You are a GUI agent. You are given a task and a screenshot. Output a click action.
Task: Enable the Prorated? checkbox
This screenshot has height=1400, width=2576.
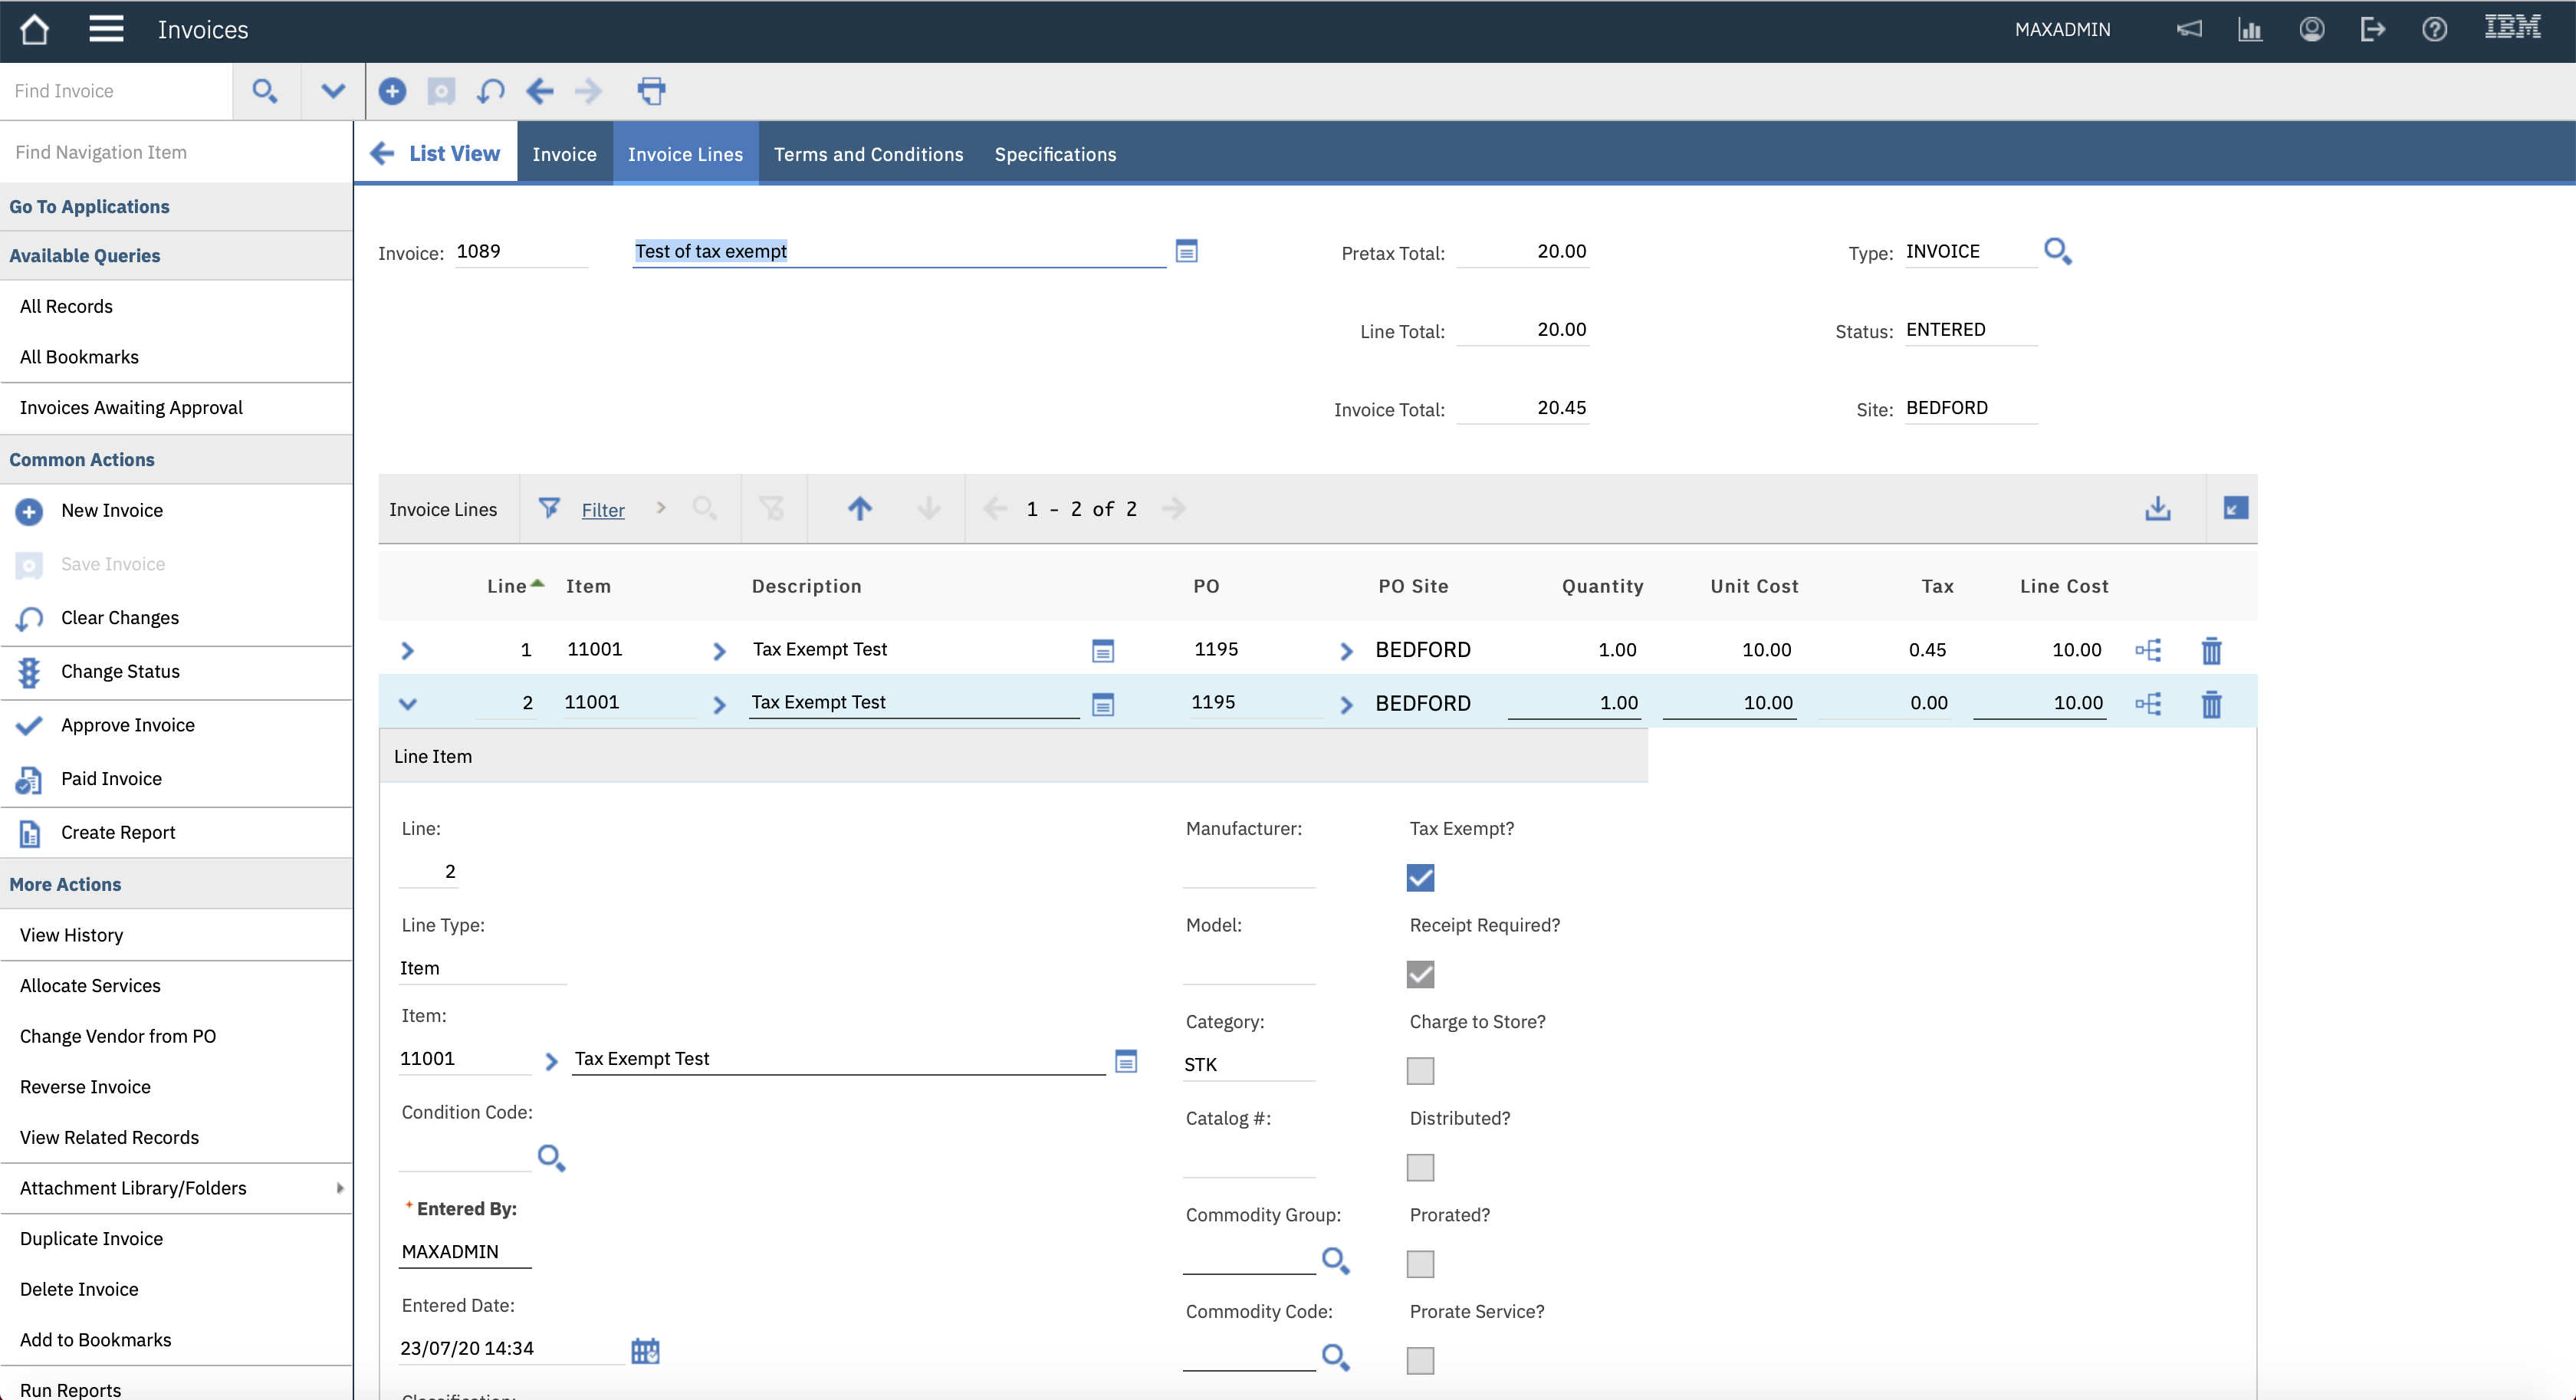point(1420,1264)
